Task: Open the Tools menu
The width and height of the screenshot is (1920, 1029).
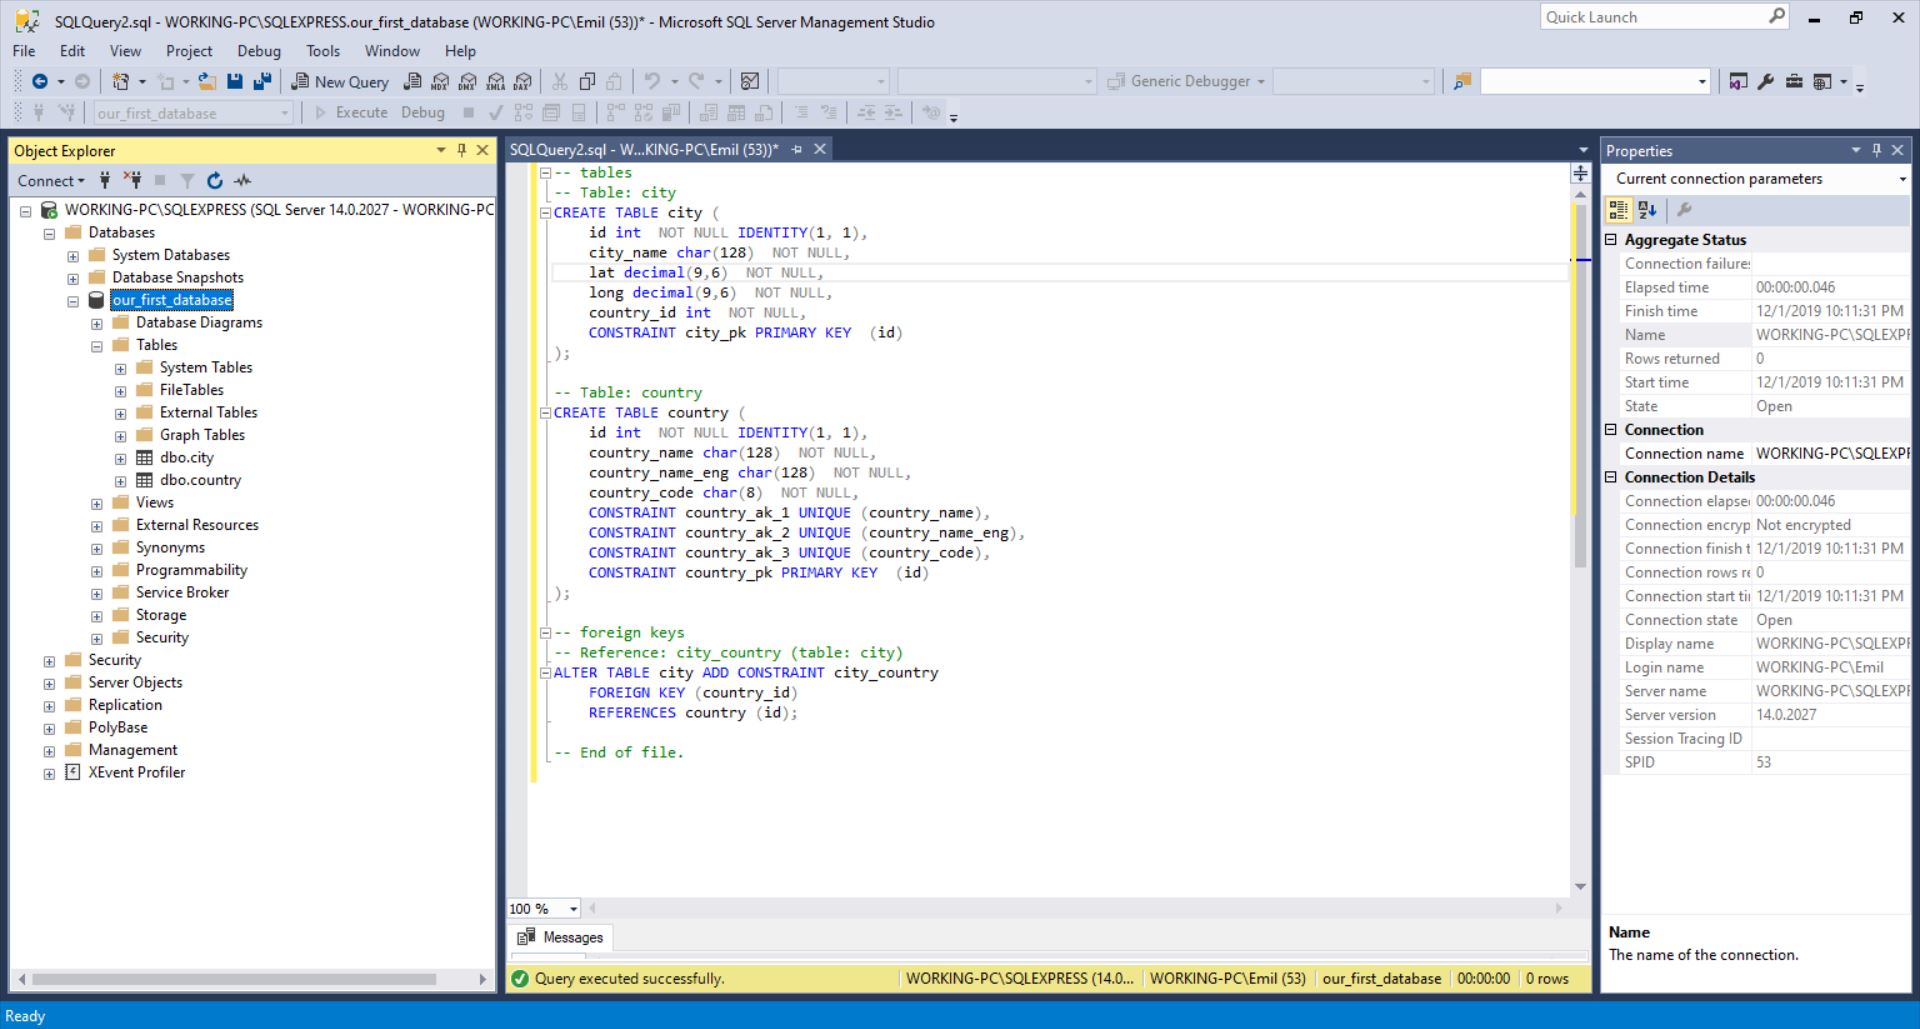Action: (322, 51)
